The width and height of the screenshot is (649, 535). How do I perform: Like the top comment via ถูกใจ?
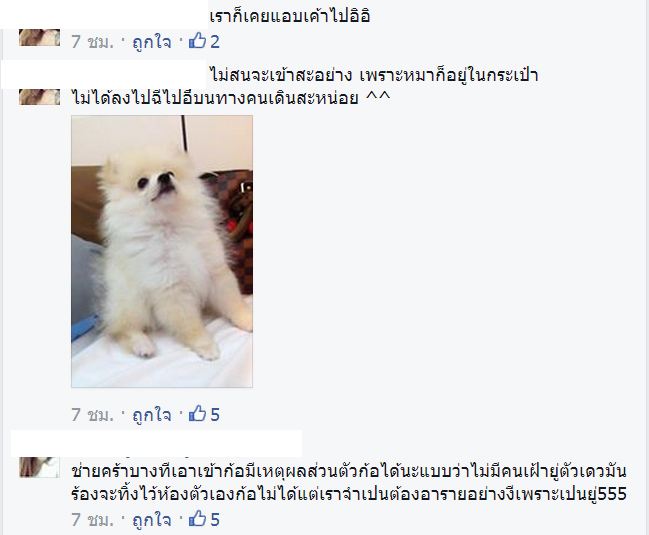click(151, 42)
